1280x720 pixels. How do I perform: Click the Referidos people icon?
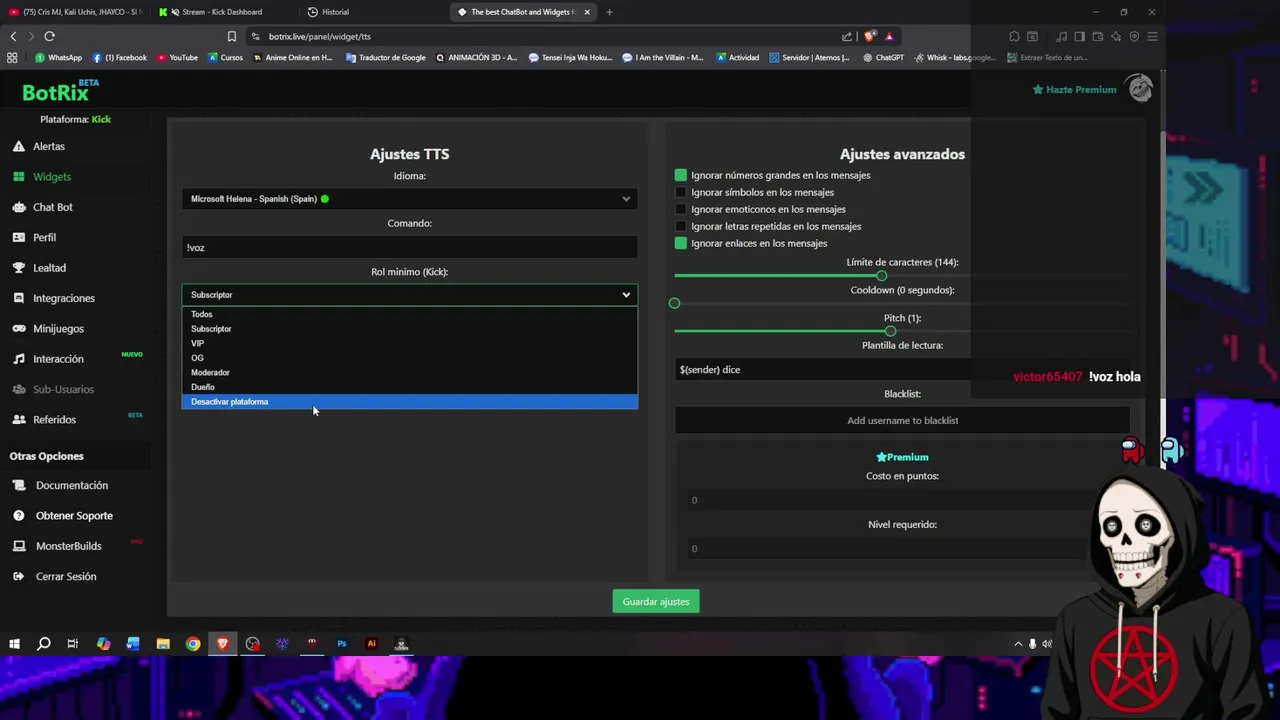[19, 419]
